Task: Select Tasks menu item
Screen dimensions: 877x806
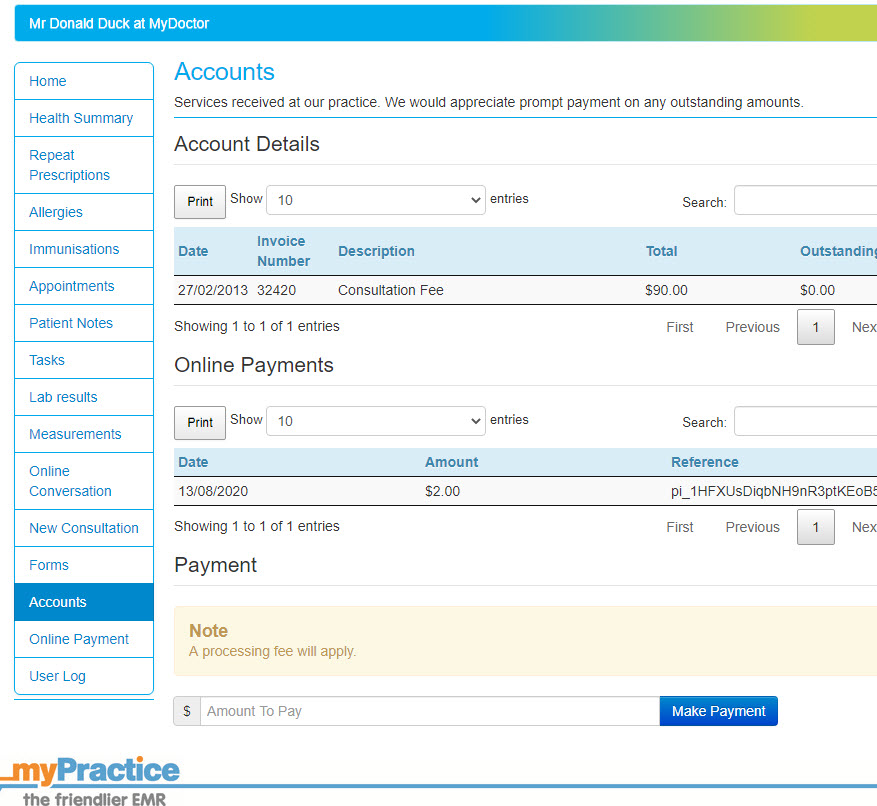Action: coord(84,360)
